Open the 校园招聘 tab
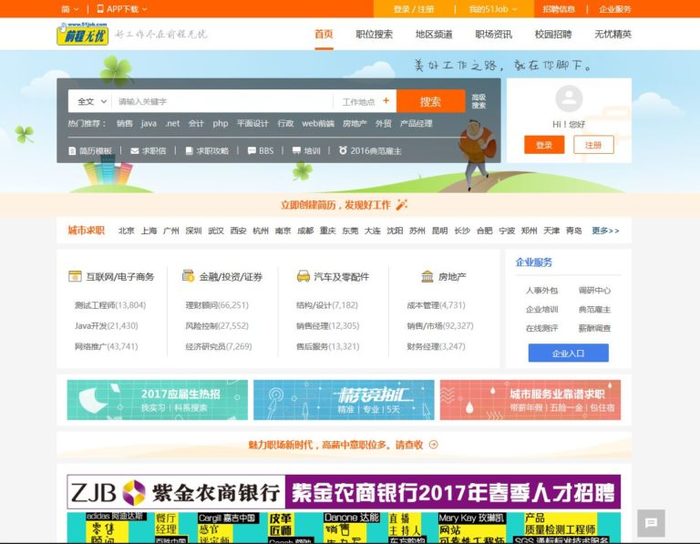700x544 pixels. click(x=553, y=34)
